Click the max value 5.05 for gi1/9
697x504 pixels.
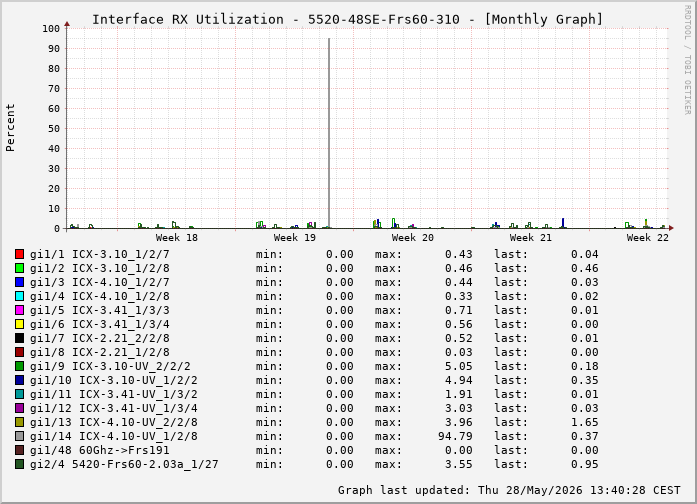pos(459,366)
